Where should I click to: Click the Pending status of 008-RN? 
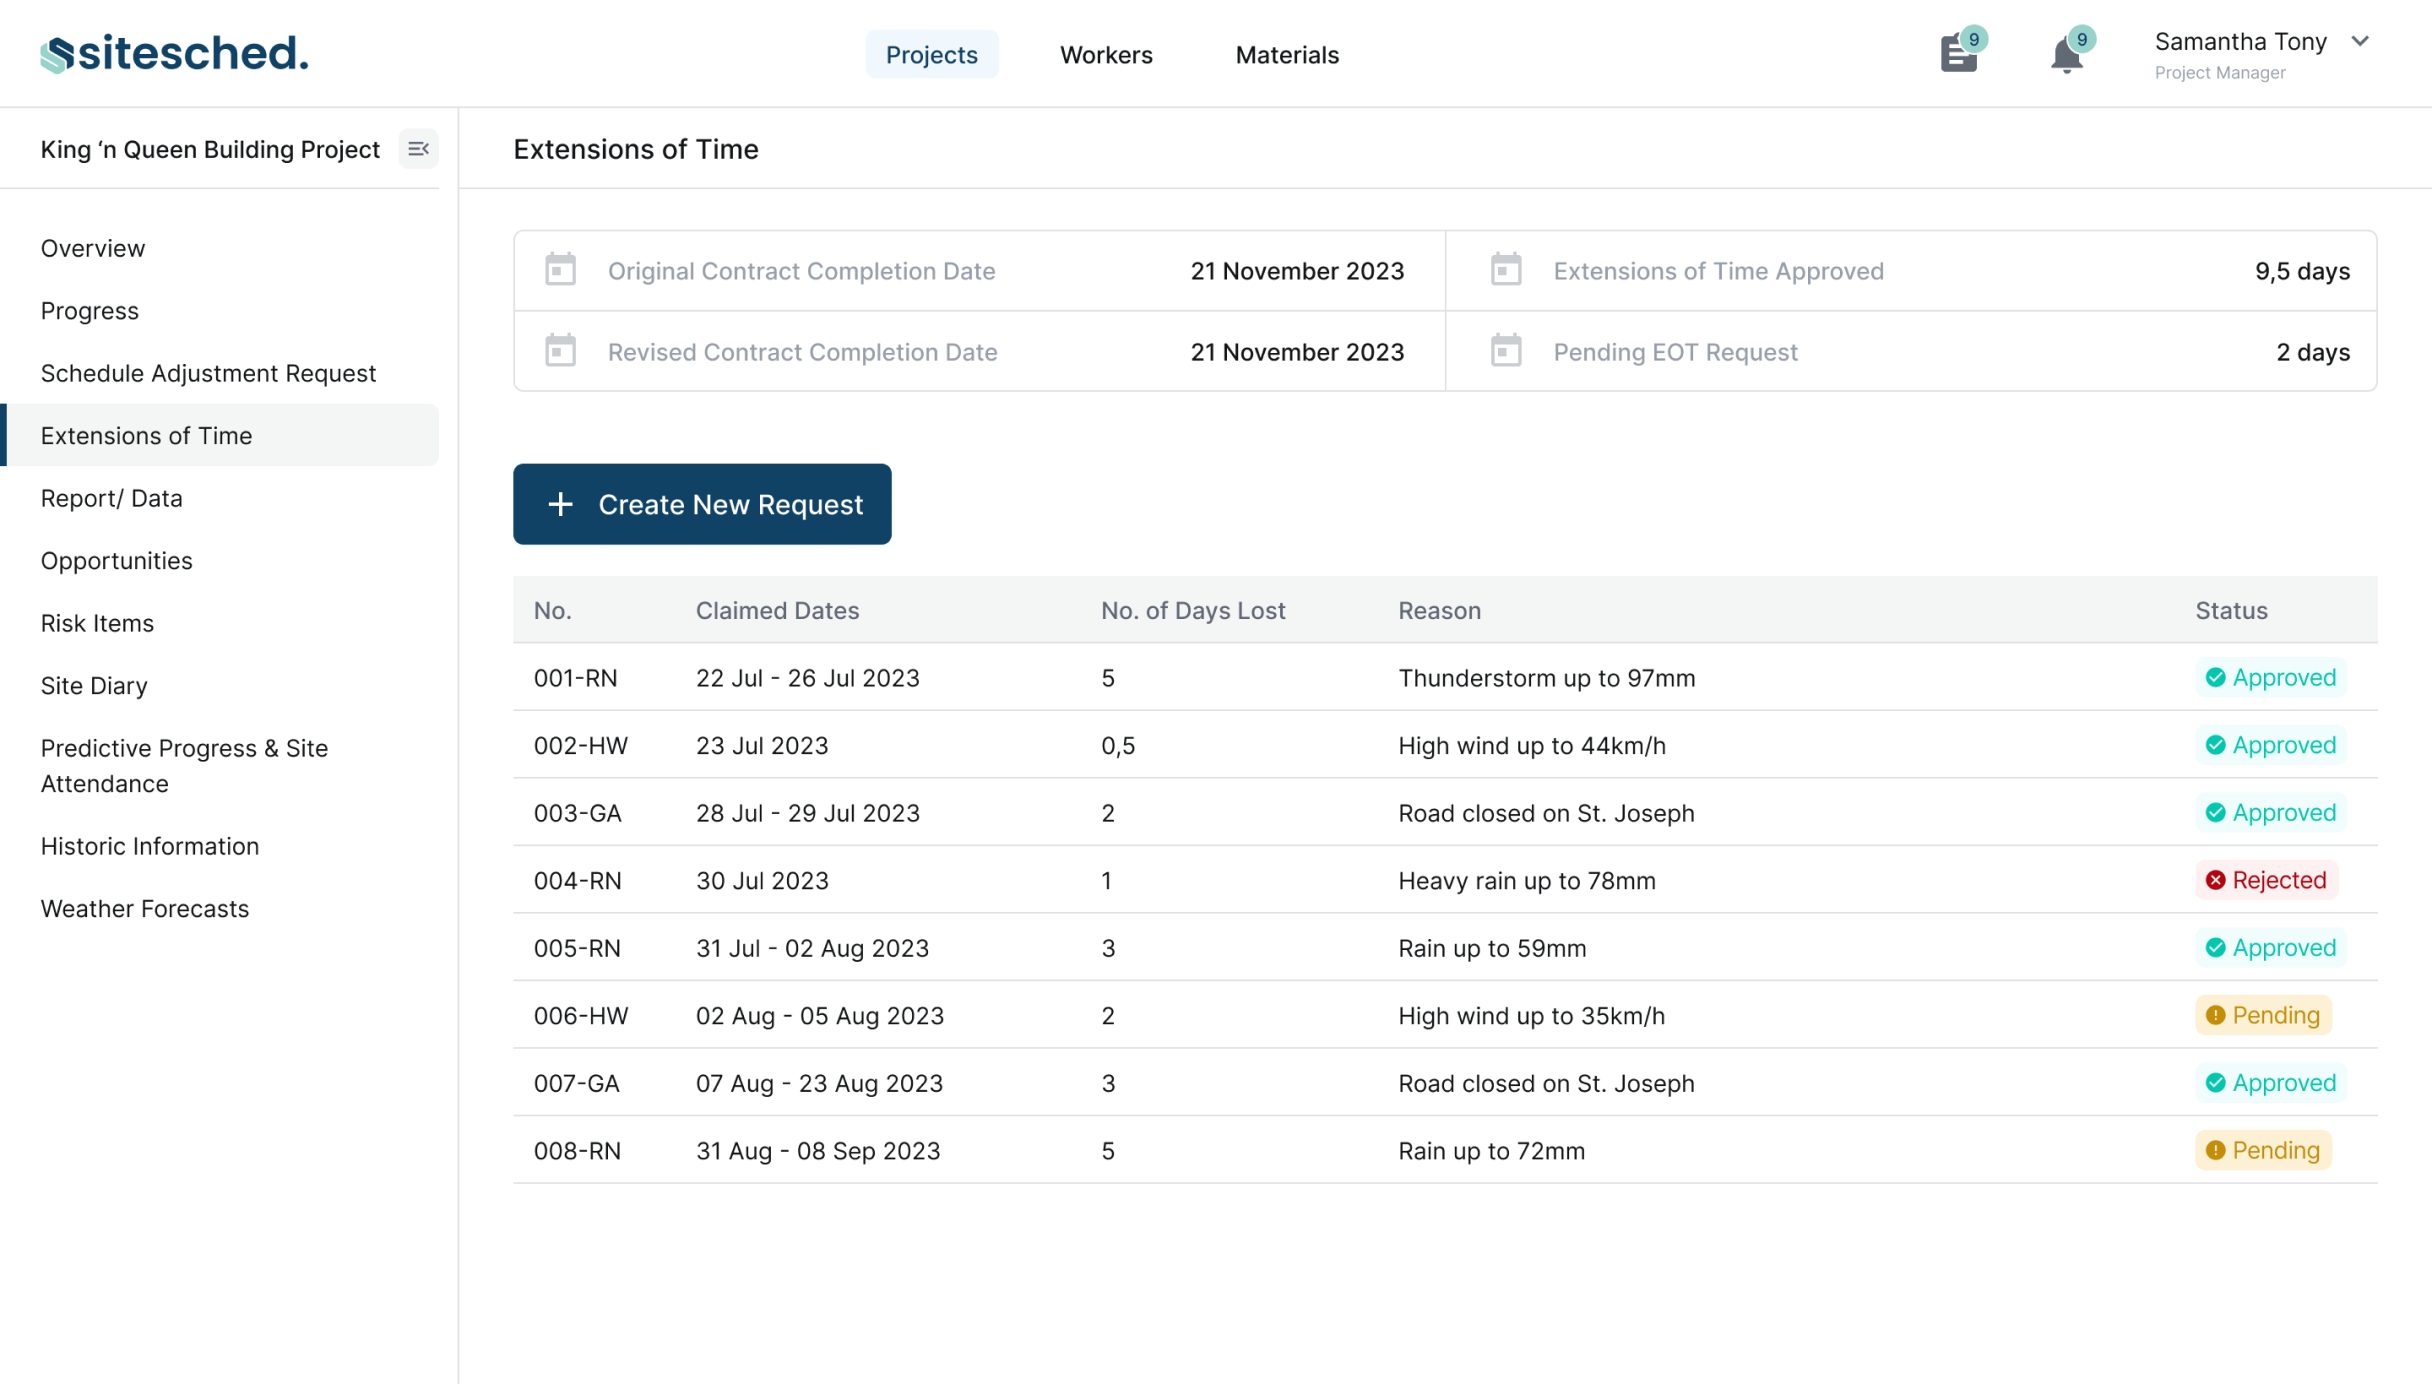(2263, 1150)
